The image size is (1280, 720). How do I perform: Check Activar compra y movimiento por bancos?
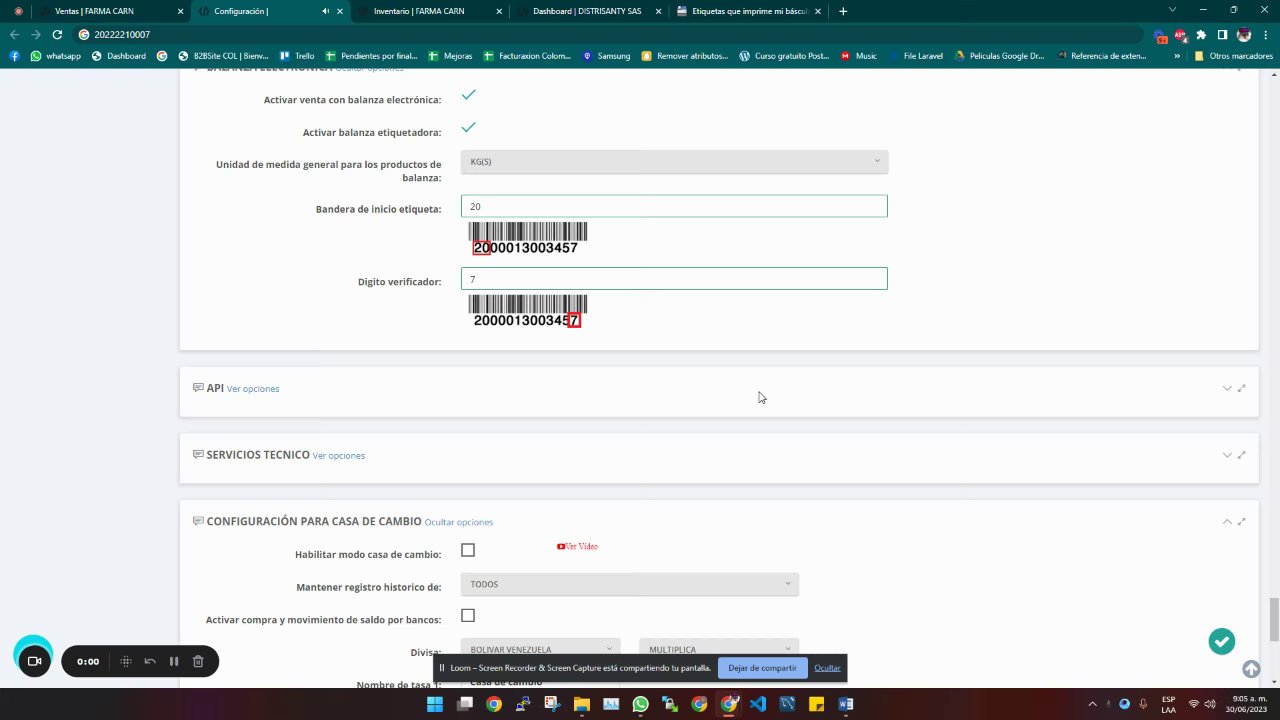[468, 616]
